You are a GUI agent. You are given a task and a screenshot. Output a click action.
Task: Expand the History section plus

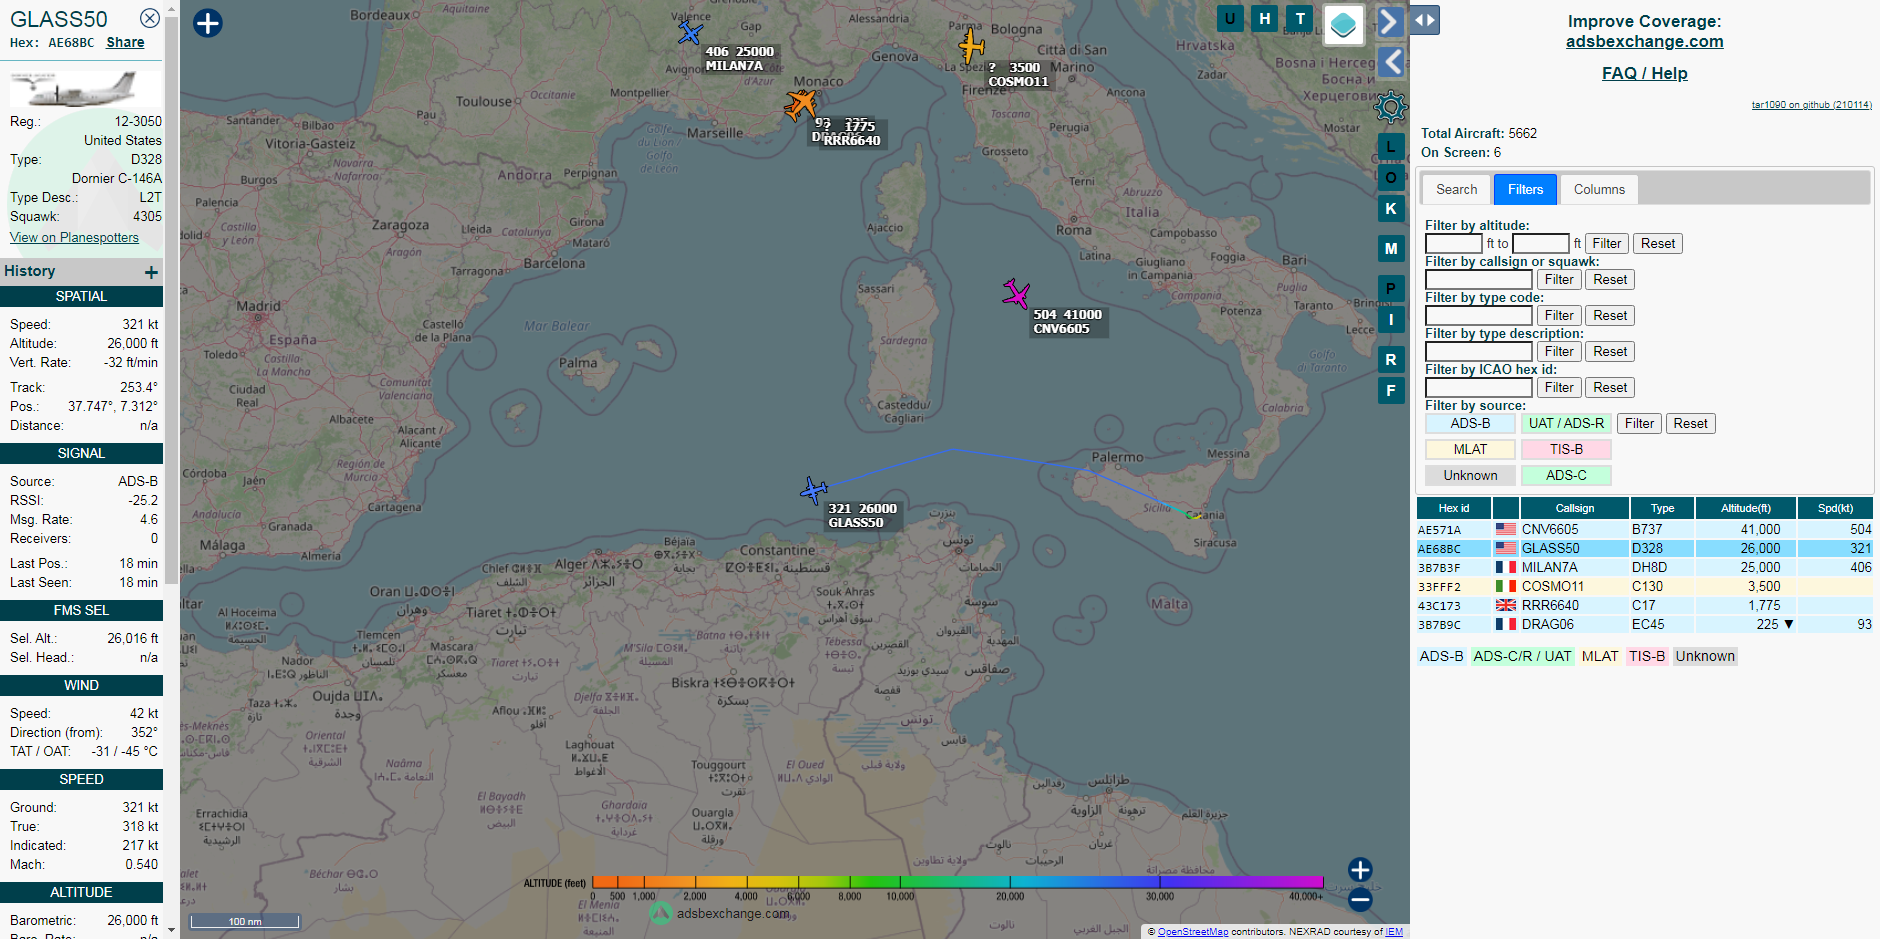click(151, 272)
